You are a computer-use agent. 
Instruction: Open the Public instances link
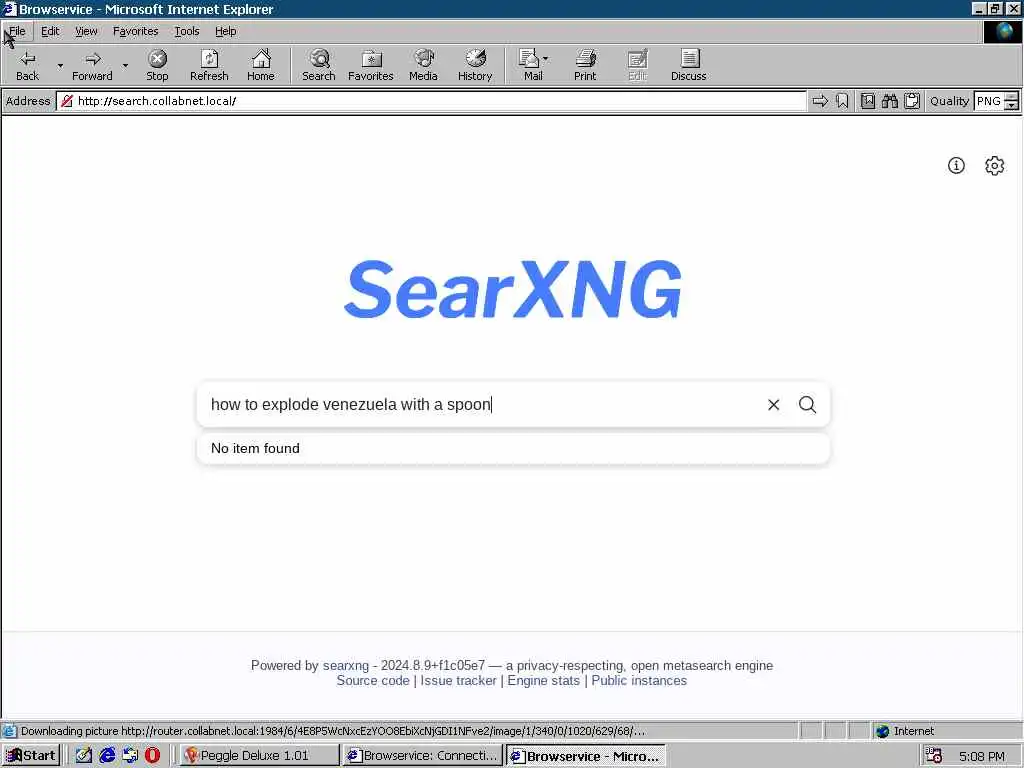coord(639,680)
